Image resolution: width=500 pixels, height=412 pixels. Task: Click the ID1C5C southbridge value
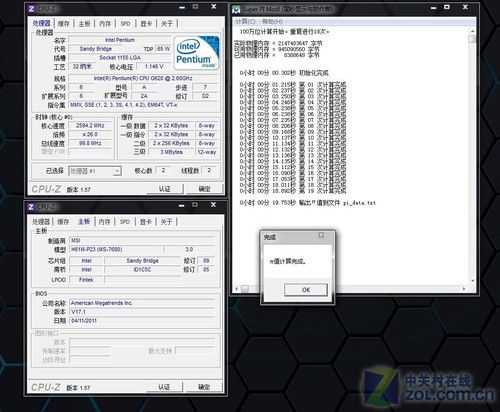point(142,269)
